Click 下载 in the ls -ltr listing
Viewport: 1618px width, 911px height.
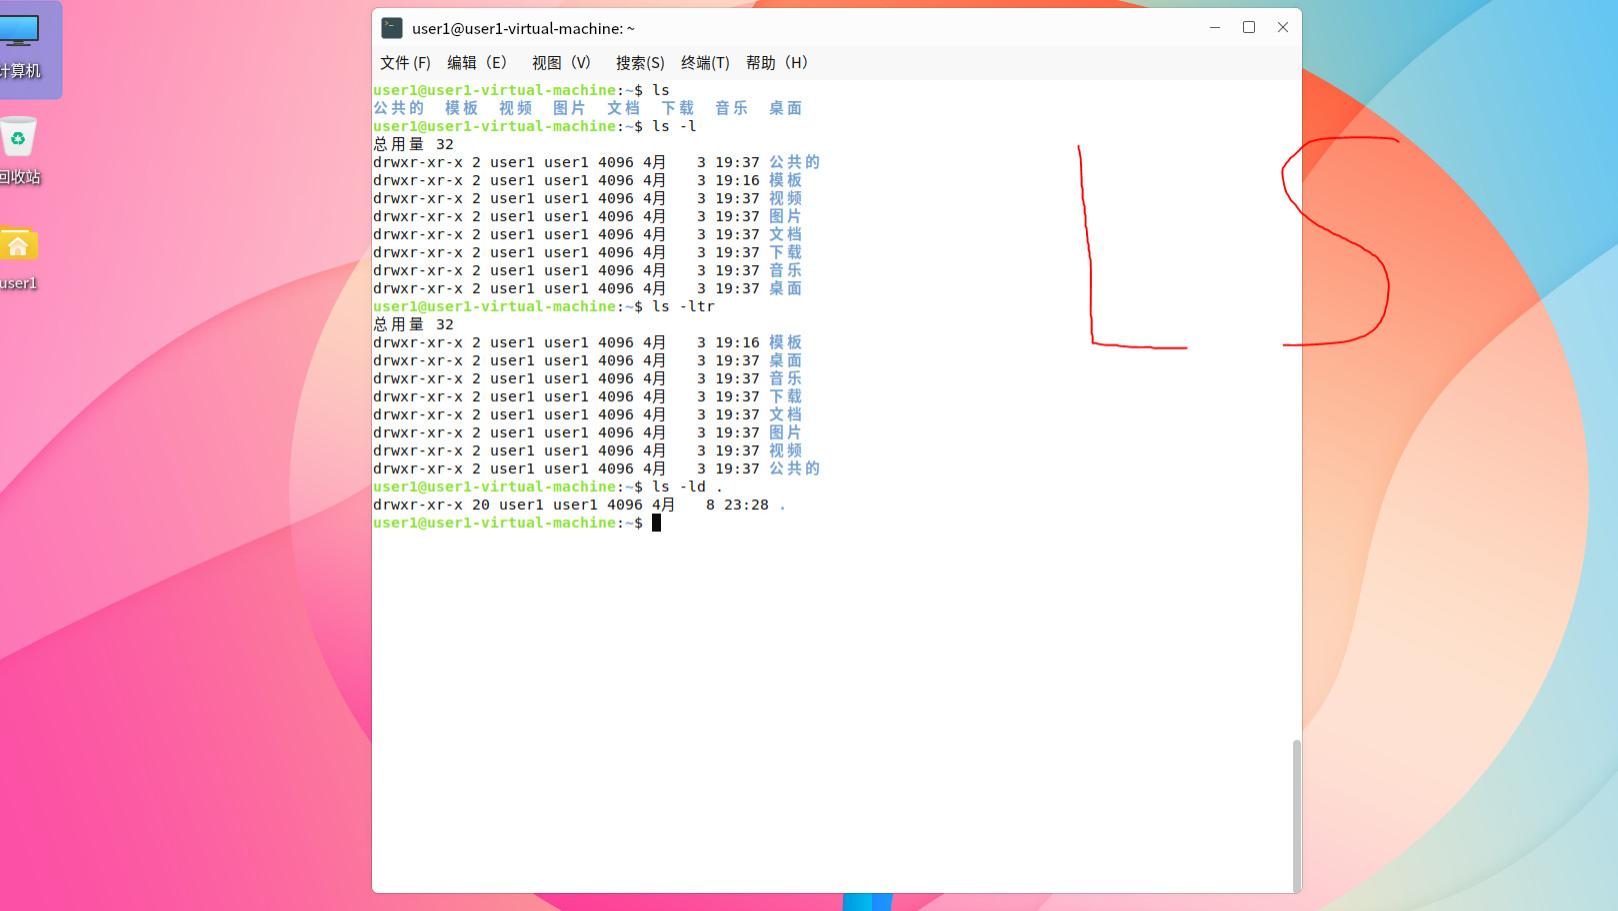point(786,397)
